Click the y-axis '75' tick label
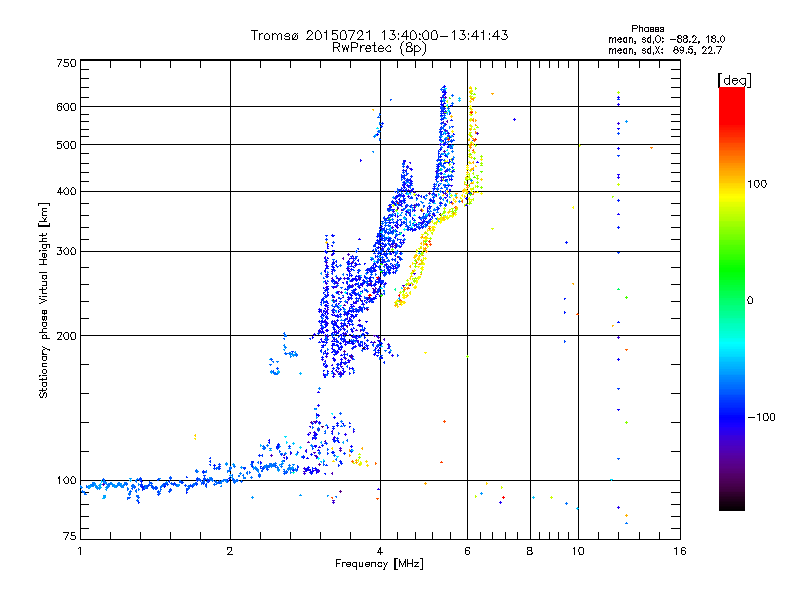Screen dimensions: 800x600 70,536
